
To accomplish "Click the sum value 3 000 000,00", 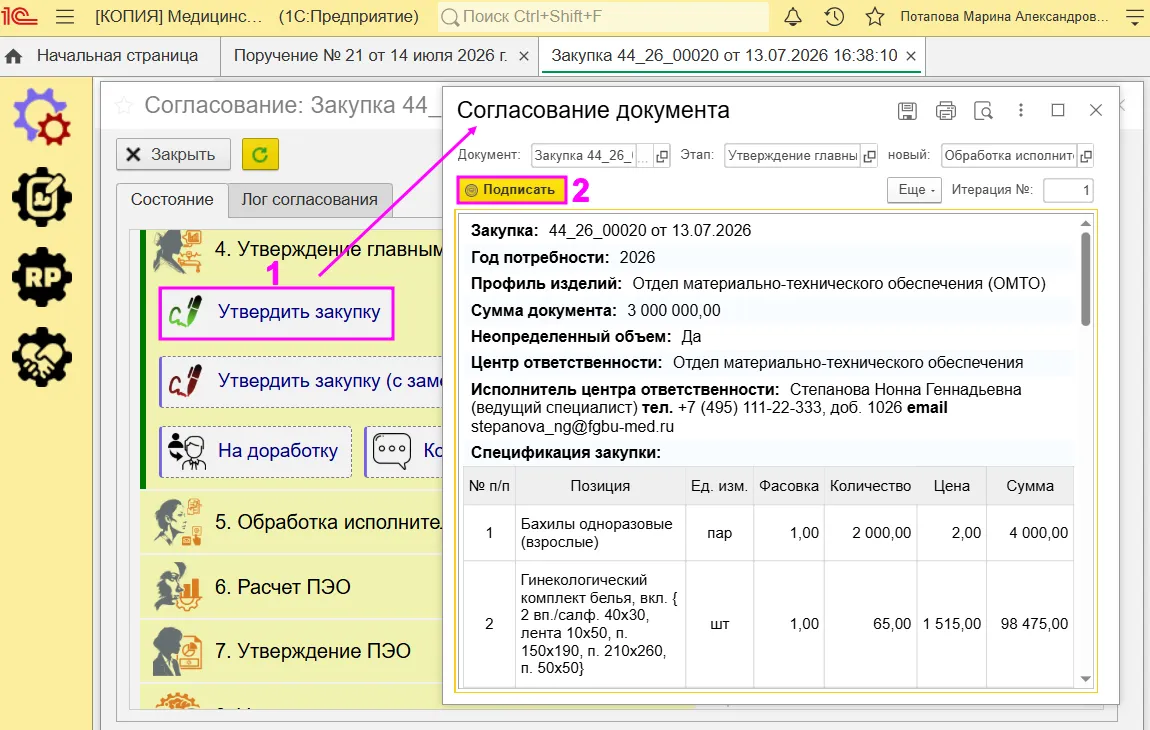I will click(673, 310).
